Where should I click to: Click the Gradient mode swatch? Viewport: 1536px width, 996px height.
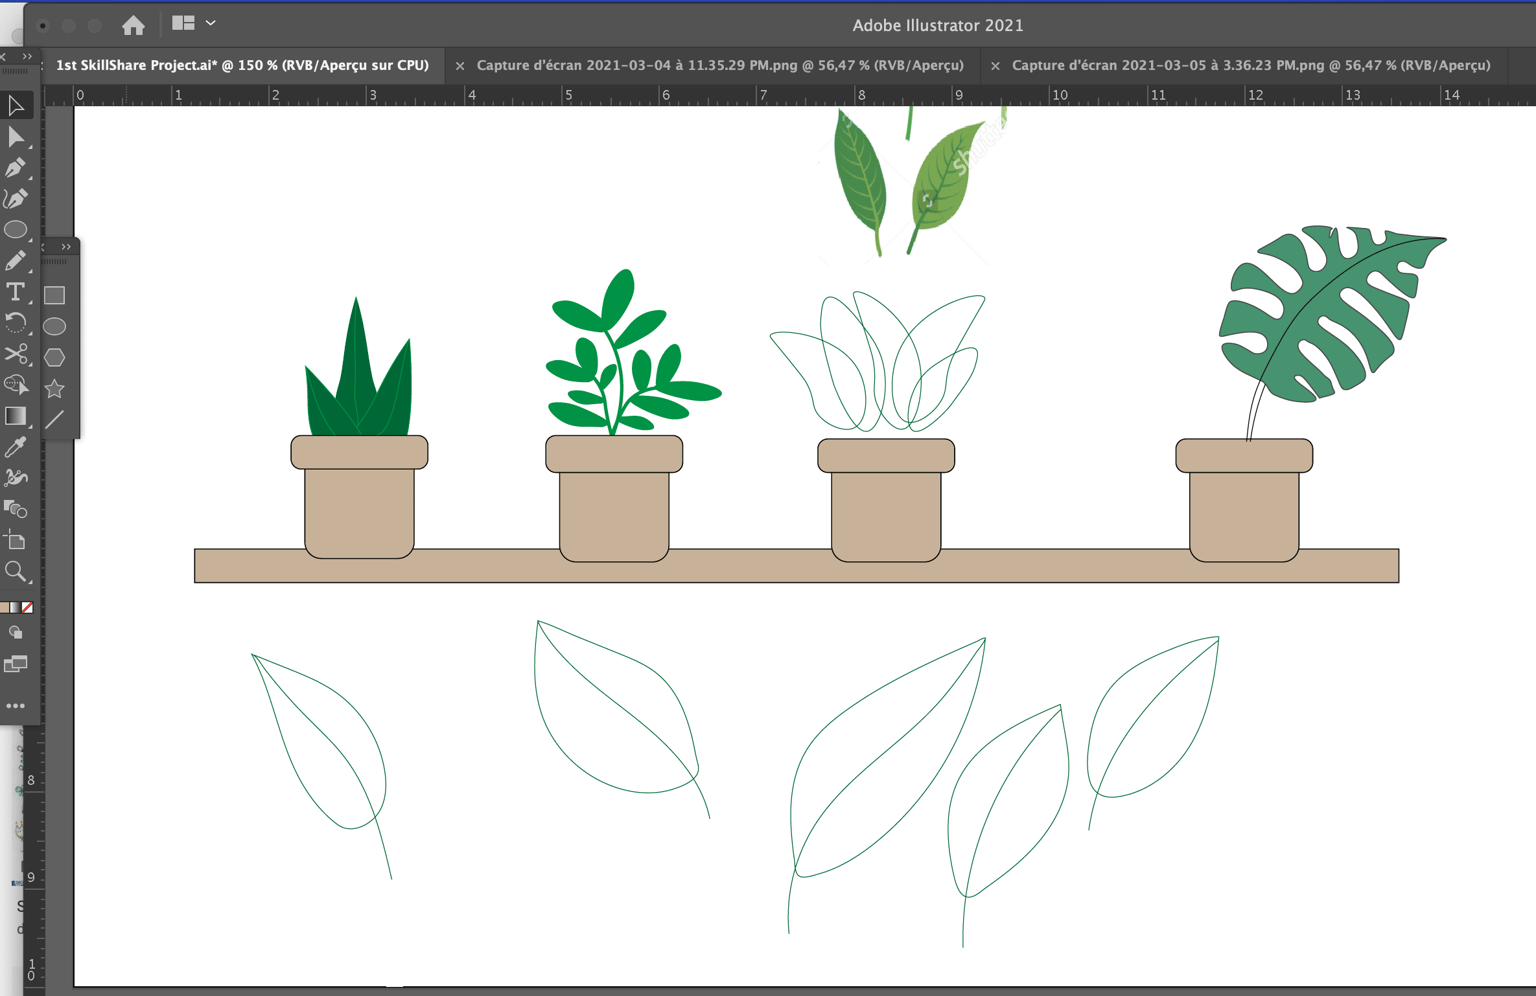coord(16,607)
